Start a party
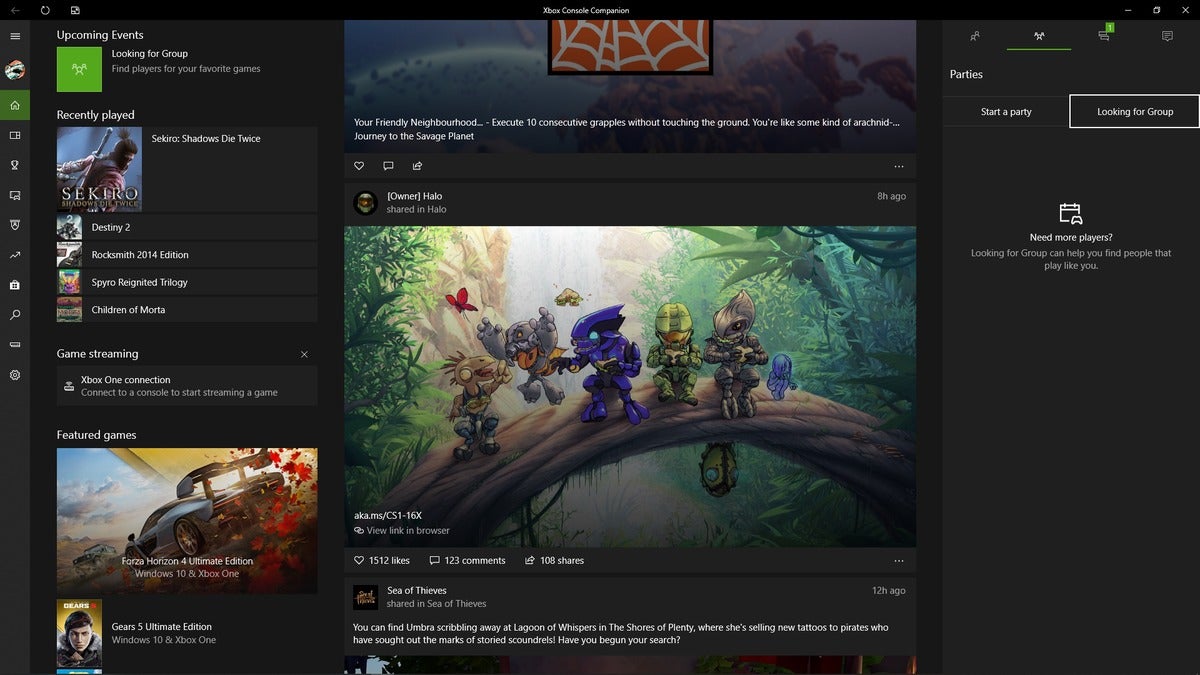The width and height of the screenshot is (1200, 675). click(1006, 111)
